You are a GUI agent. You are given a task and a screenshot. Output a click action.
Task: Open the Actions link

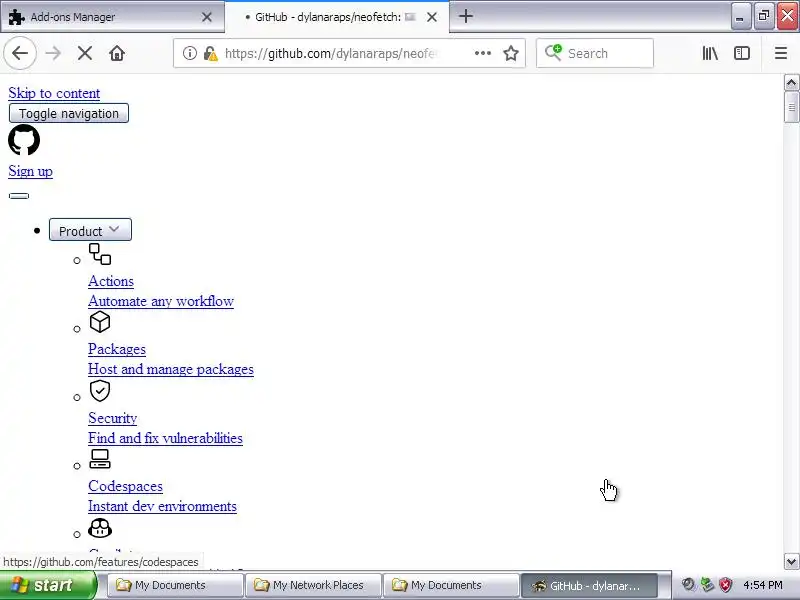111,281
